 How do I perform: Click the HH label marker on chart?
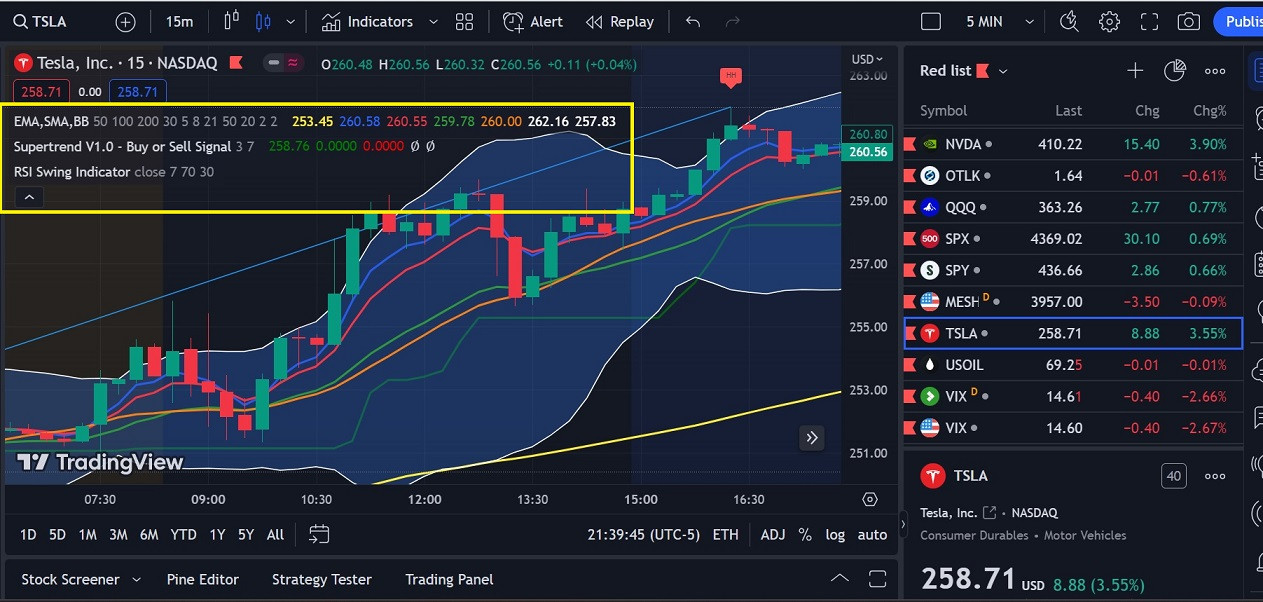(731, 76)
